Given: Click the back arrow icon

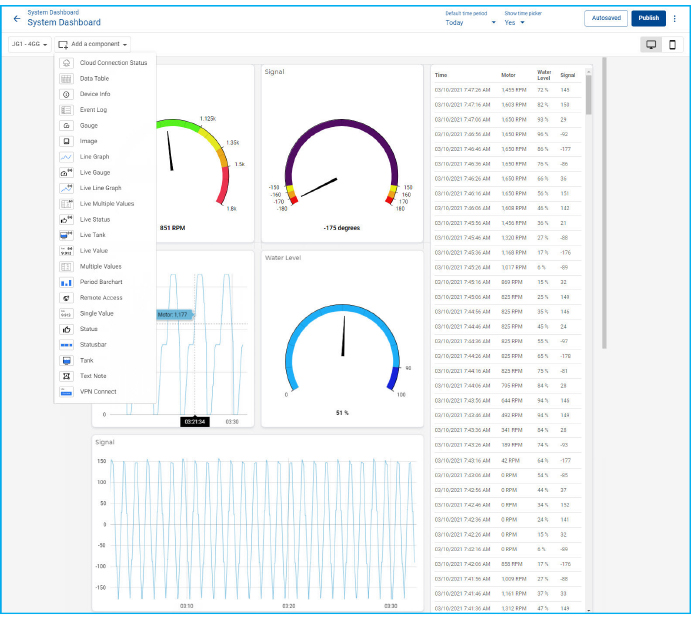Looking at the screenshot, I should pos(17,19).
